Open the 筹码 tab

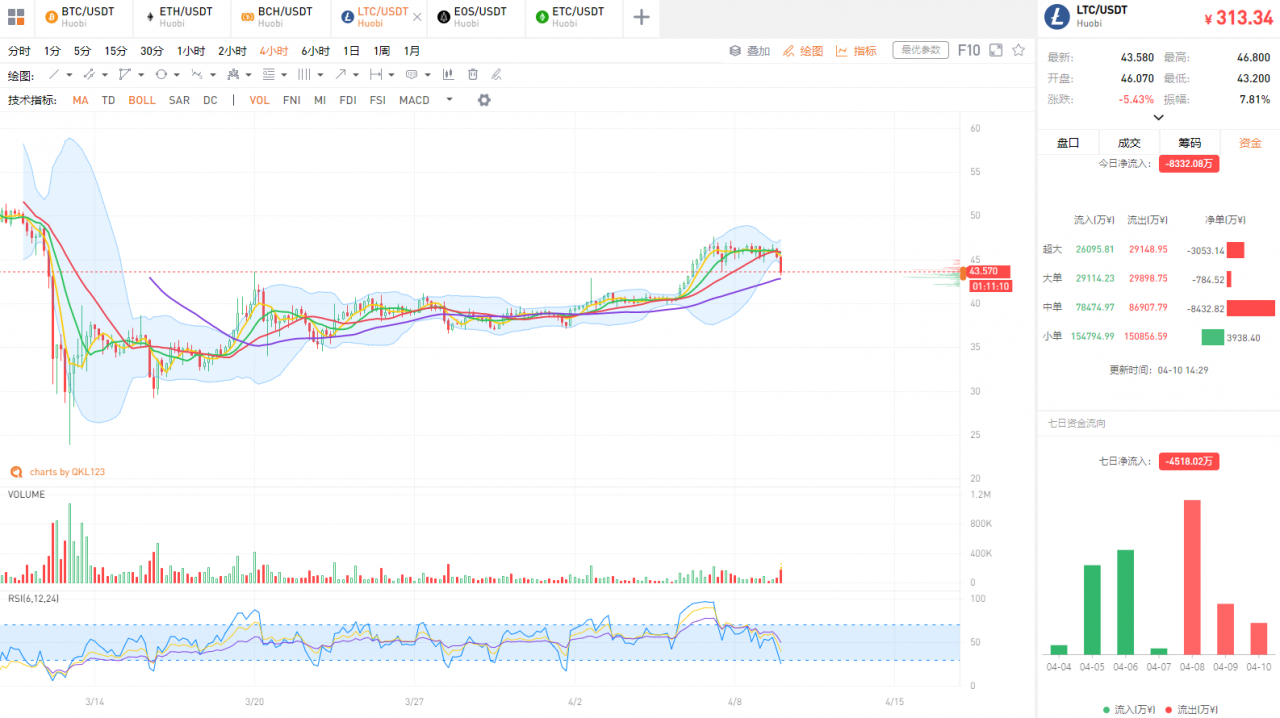coord(1190,143)
